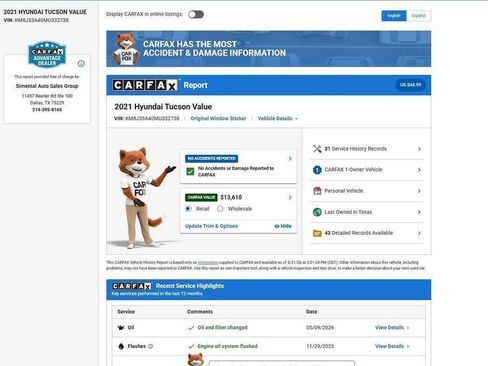This screenshot has width=488, height=366.
Task: Click the CARFAX Advantage Dealer badge
Action: pyautogui.click(x=47, y=54)
